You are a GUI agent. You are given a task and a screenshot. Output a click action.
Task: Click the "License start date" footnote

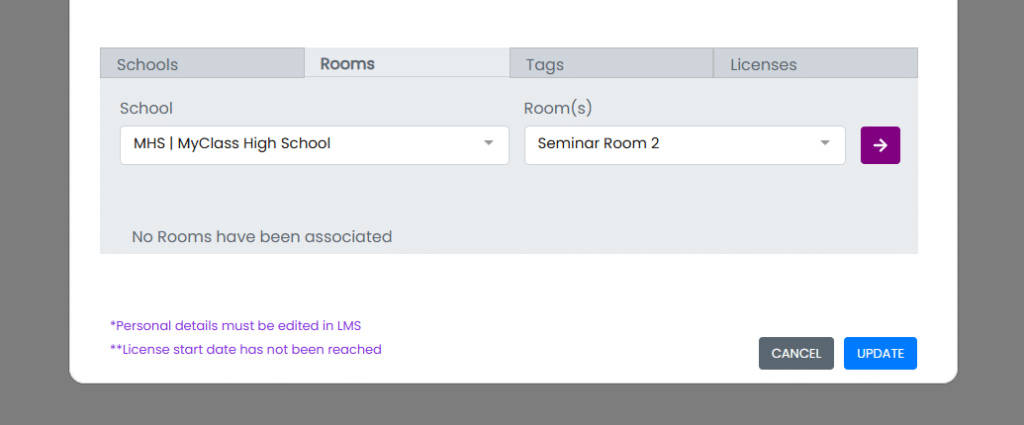(x=246, y=349)
